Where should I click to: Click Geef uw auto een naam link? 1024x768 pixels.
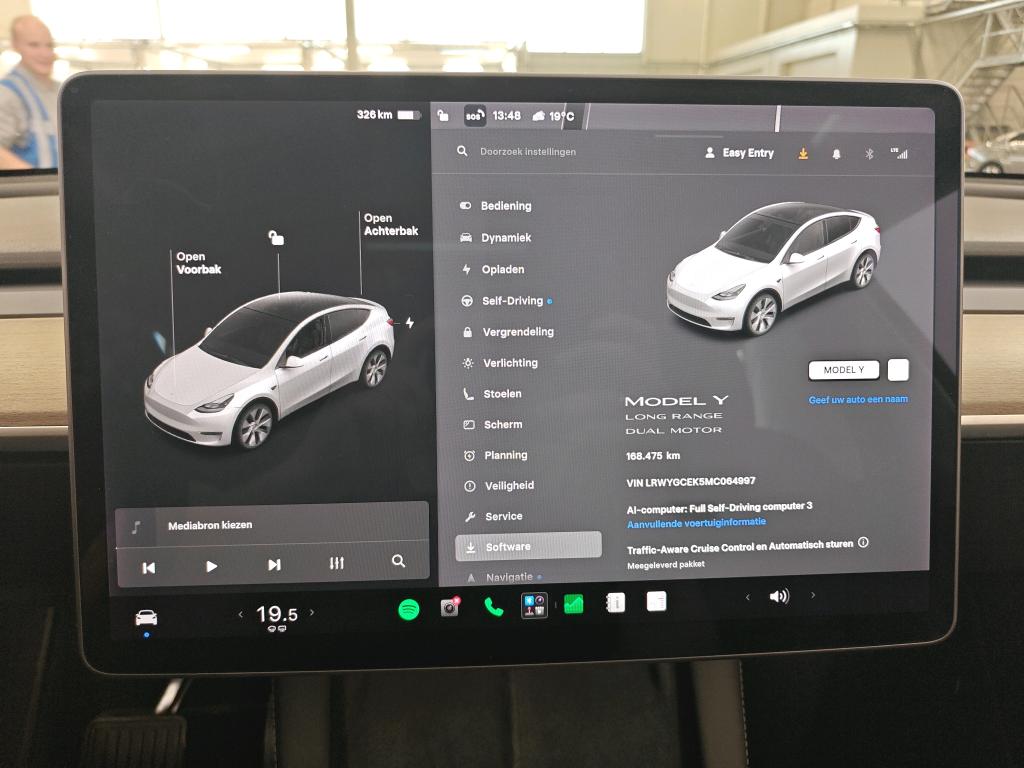click(x=858, y=400)
